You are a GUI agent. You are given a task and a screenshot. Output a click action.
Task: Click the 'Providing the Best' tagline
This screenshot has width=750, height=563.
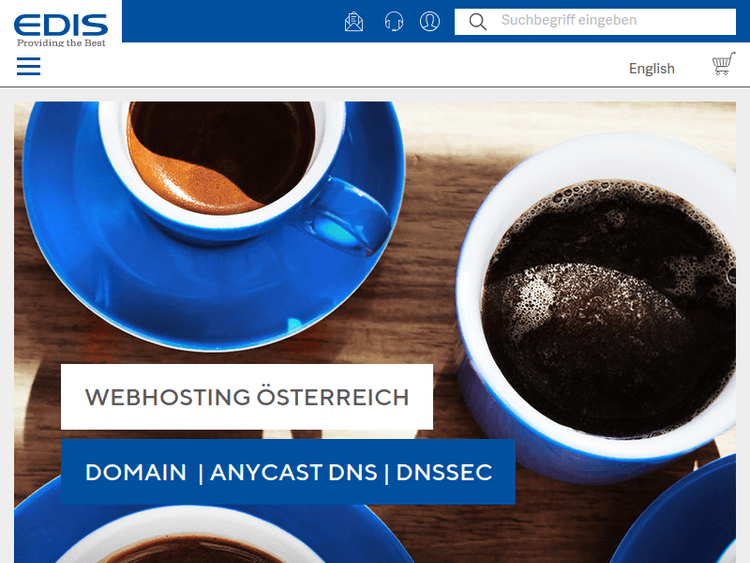click(x=61, y=43)
